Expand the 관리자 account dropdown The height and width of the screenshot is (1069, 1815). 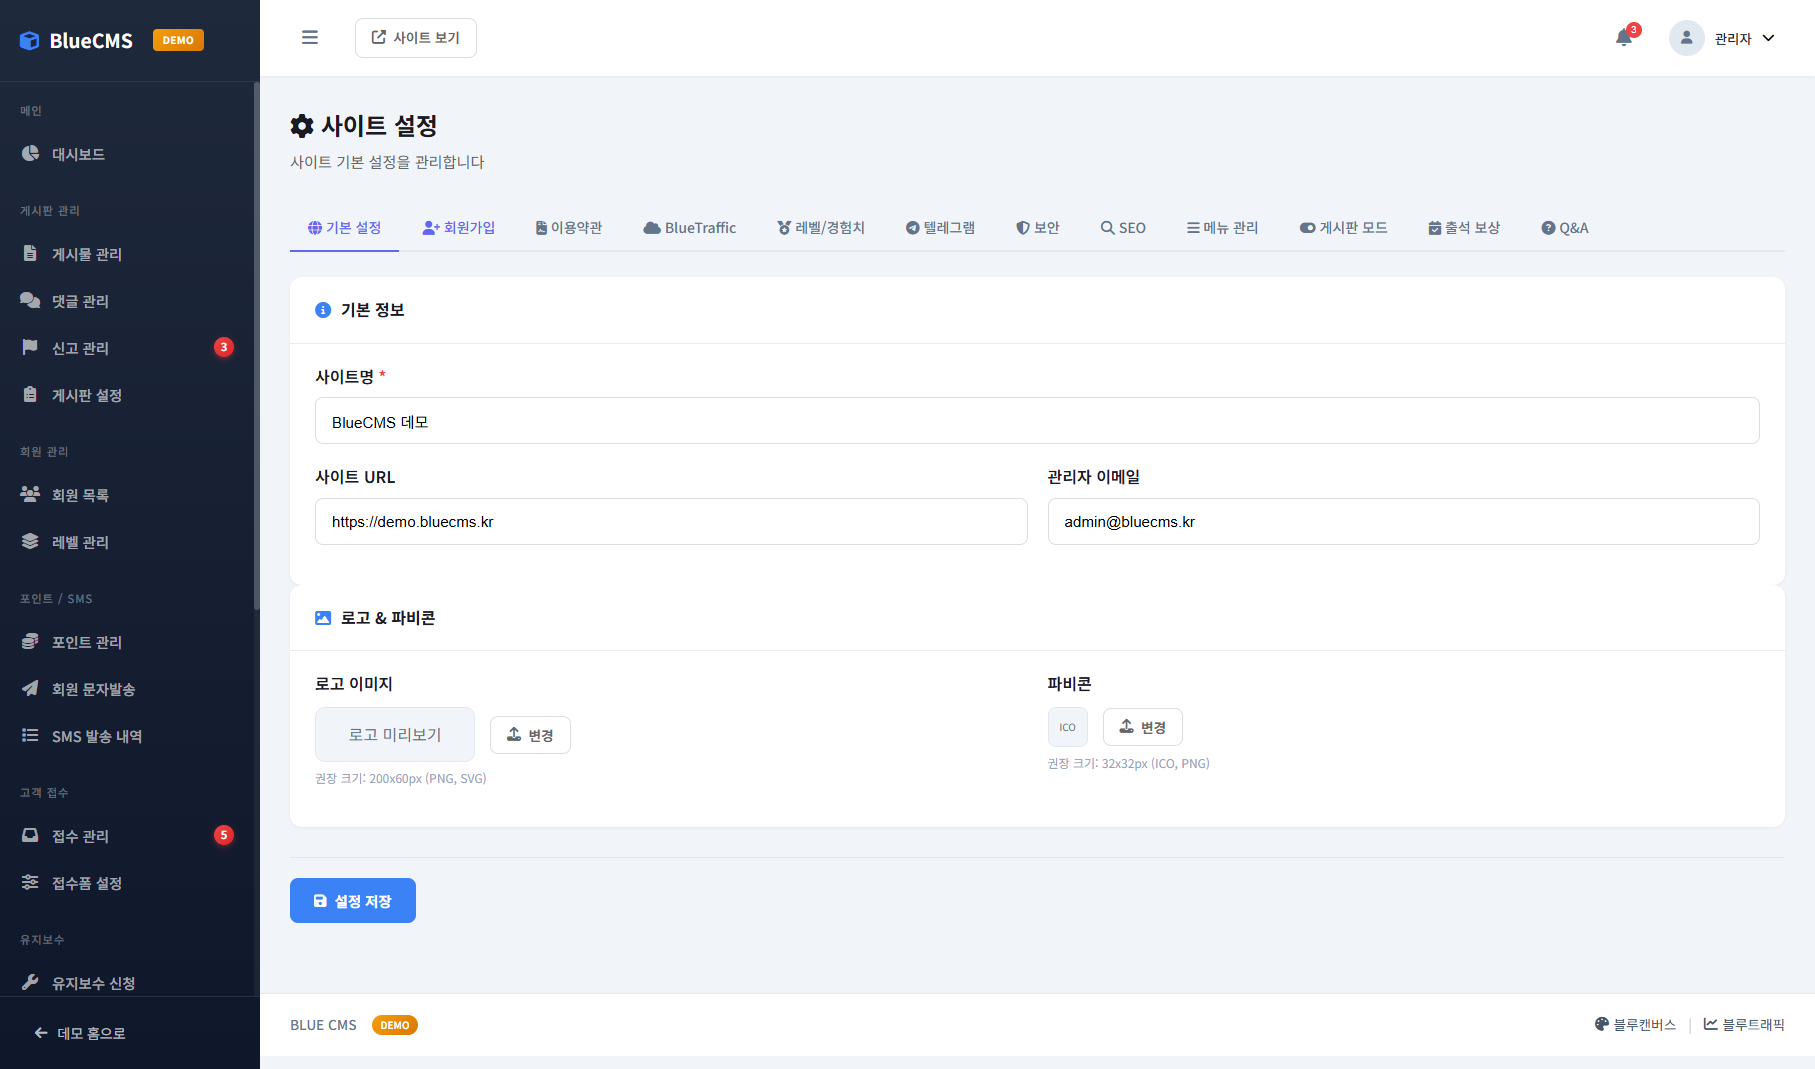1725,37
